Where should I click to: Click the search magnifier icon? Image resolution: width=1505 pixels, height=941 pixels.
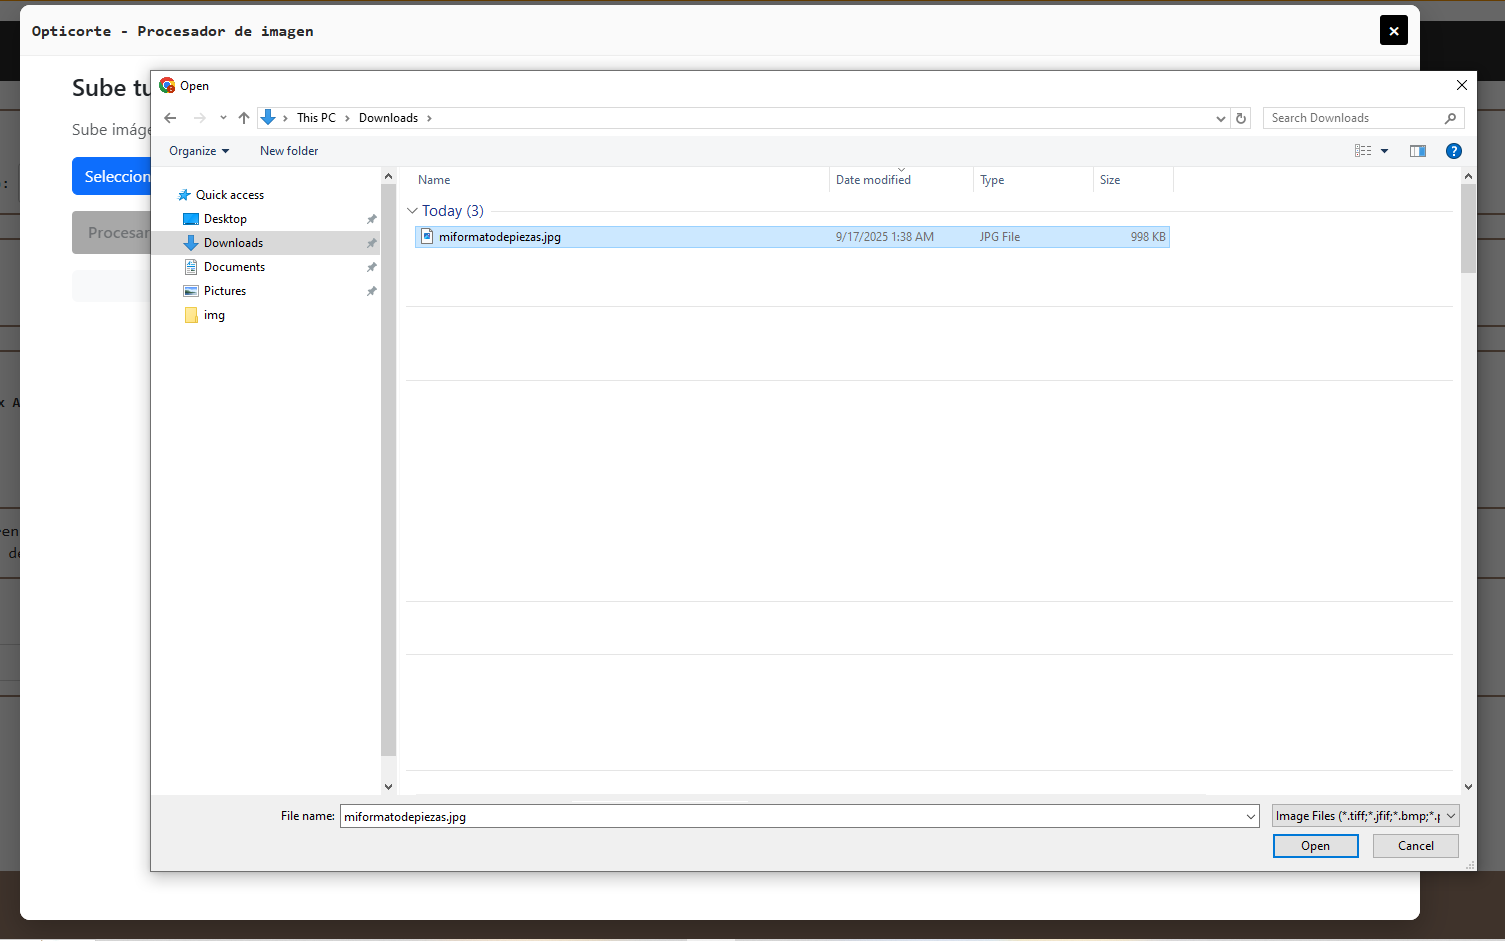click(x=1450, y=118)
